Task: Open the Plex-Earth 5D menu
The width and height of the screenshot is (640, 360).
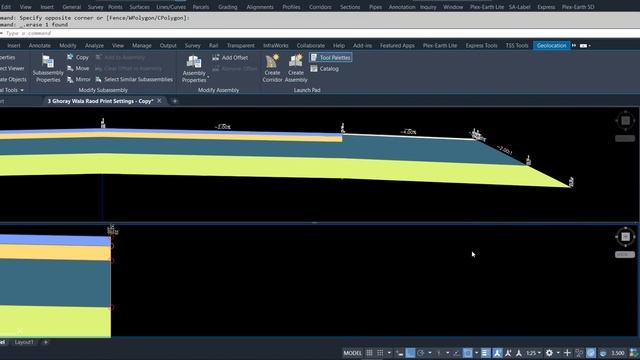Action: (x=578, y=7)
